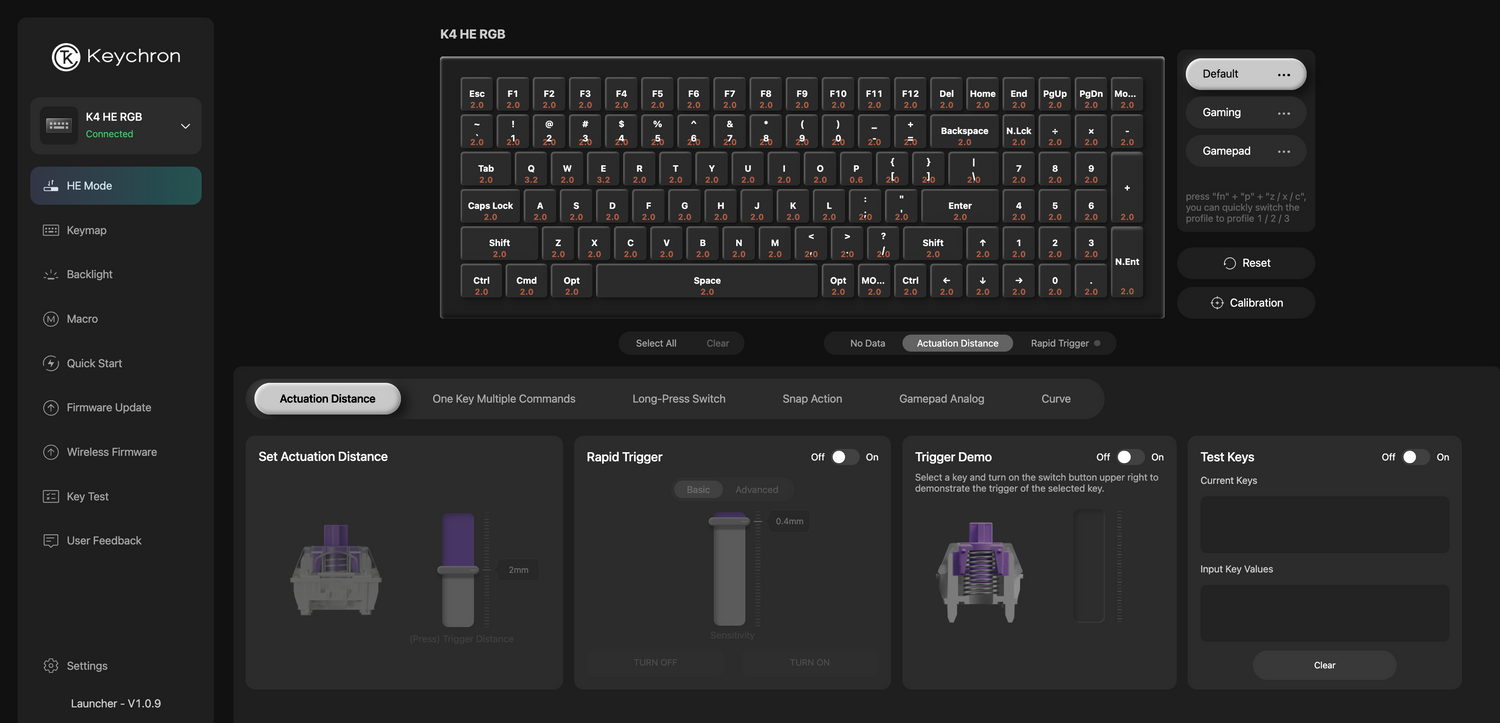Open Settings gear icon

51,666
